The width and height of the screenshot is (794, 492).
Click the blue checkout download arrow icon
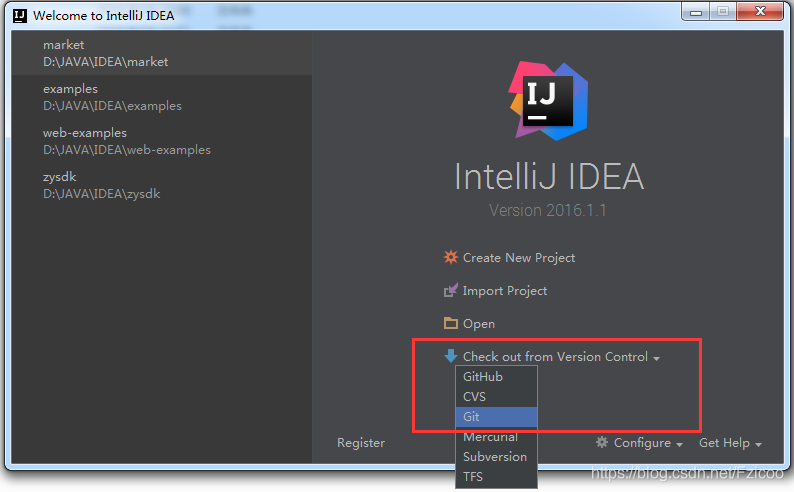(x=450, y=356)
